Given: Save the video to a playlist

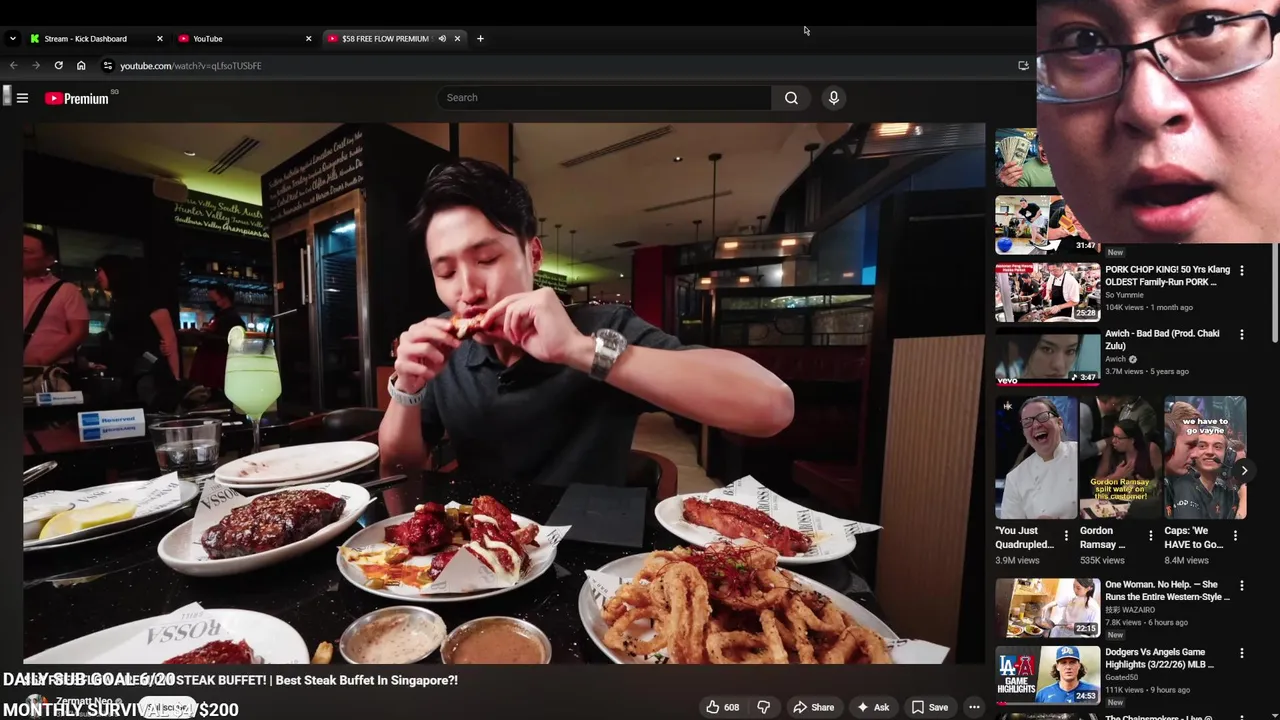Looking at the screenshot, I should 929,707.
